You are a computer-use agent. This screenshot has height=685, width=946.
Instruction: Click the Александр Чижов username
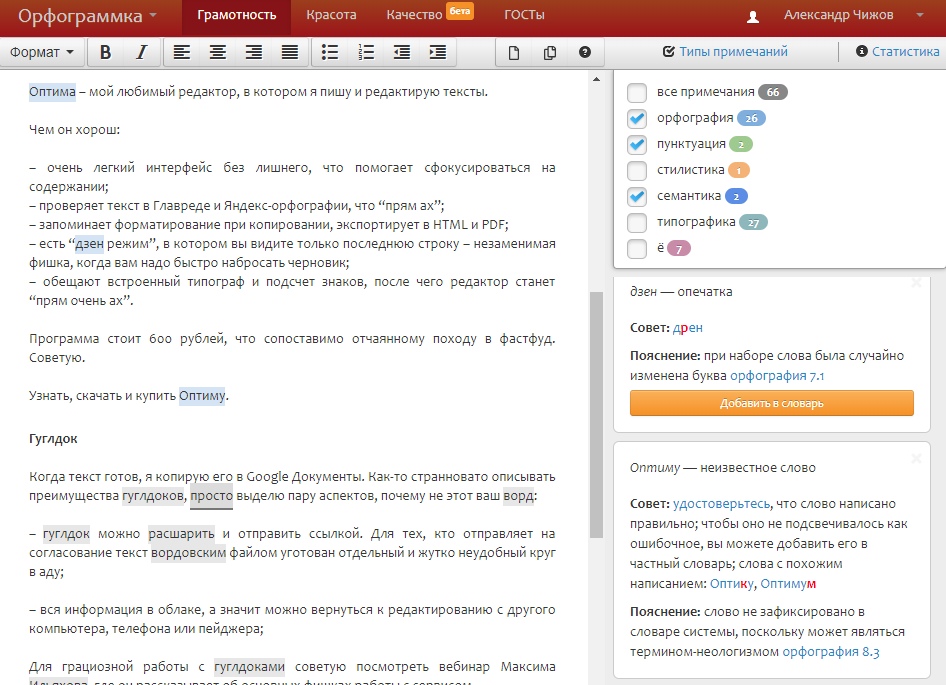pyautogui.click(x=839, y=15)
